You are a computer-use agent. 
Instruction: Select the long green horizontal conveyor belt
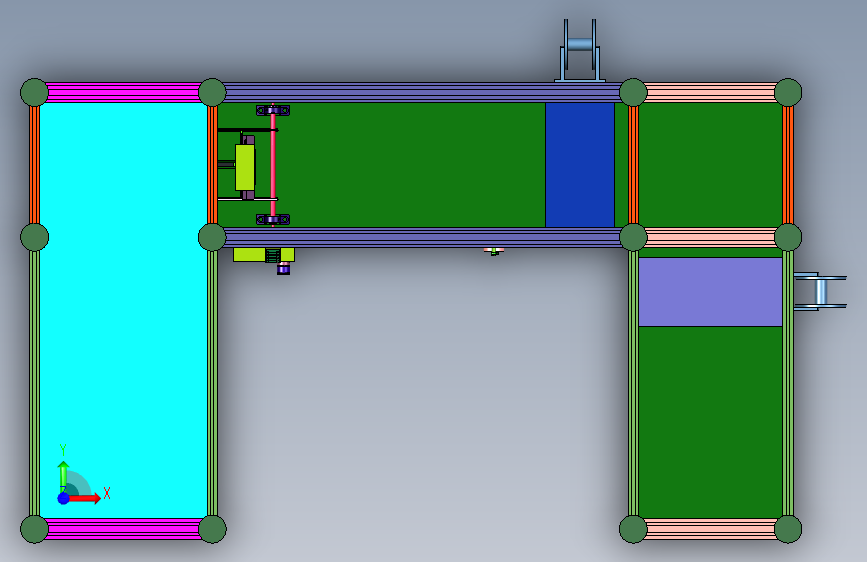[x=409, y=165]
